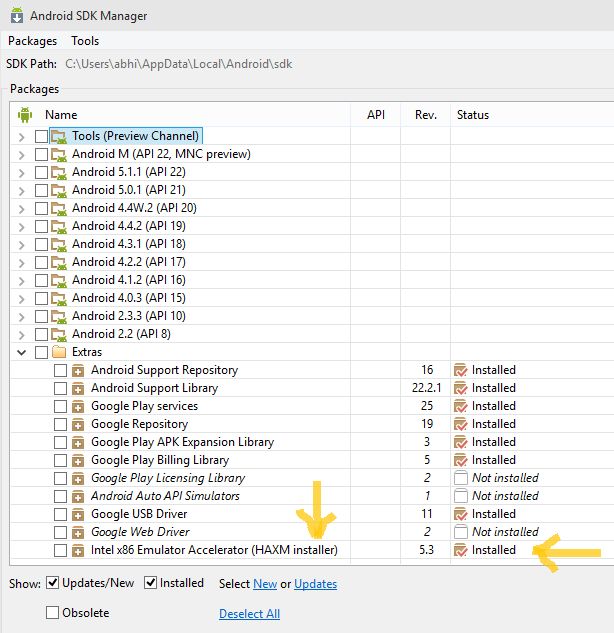Click the Intel x86 Emulator Accelerator package icon
The width and height of the screenshot is (614, 633).
pos(78,550)
